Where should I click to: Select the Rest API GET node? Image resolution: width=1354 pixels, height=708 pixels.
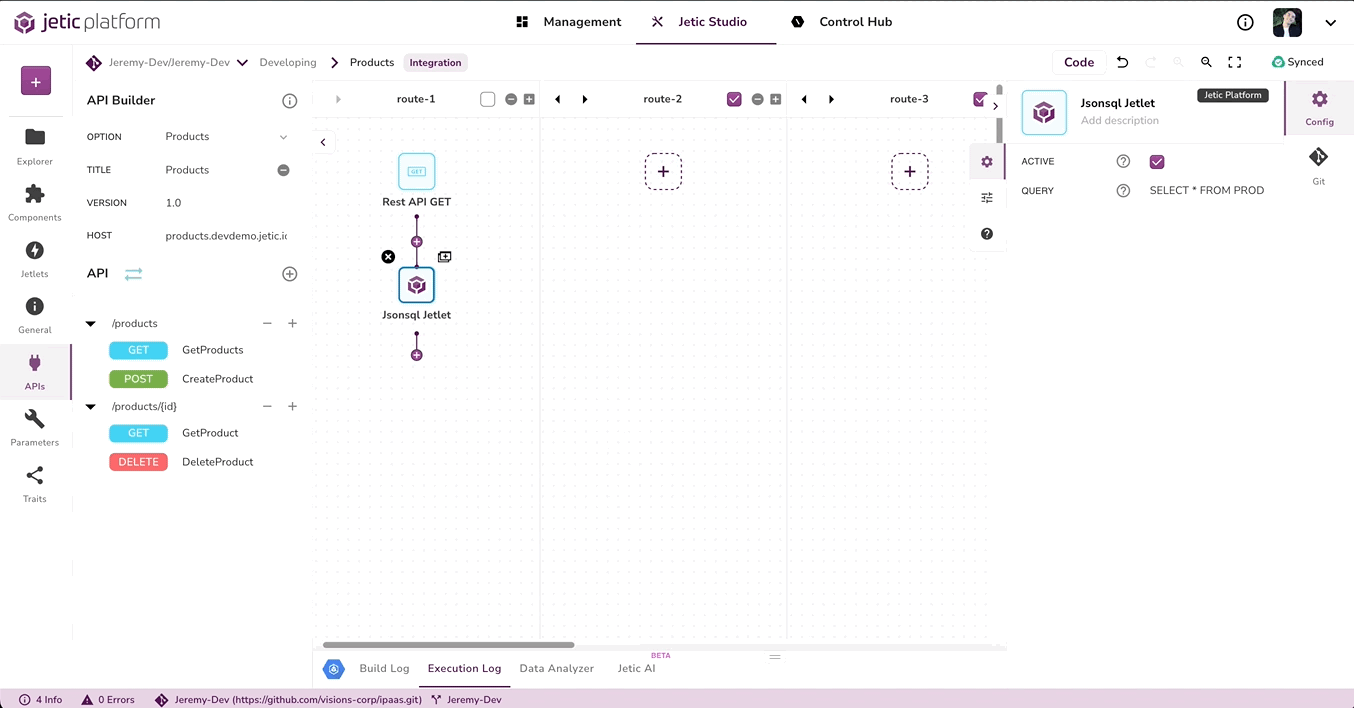(x=417, y=172)
